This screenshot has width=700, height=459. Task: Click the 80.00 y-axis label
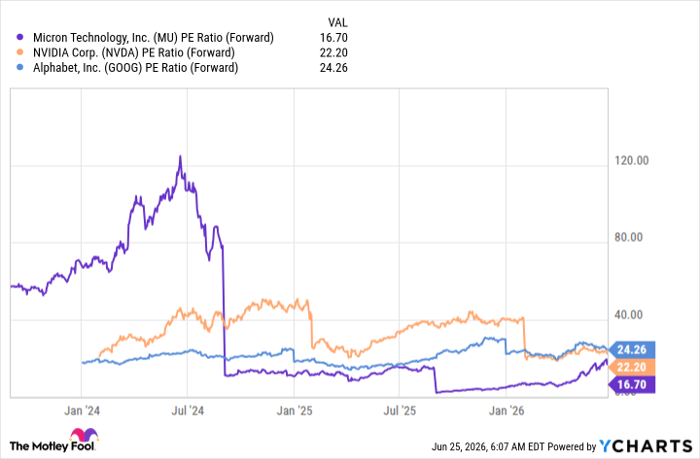coord(629,237)
